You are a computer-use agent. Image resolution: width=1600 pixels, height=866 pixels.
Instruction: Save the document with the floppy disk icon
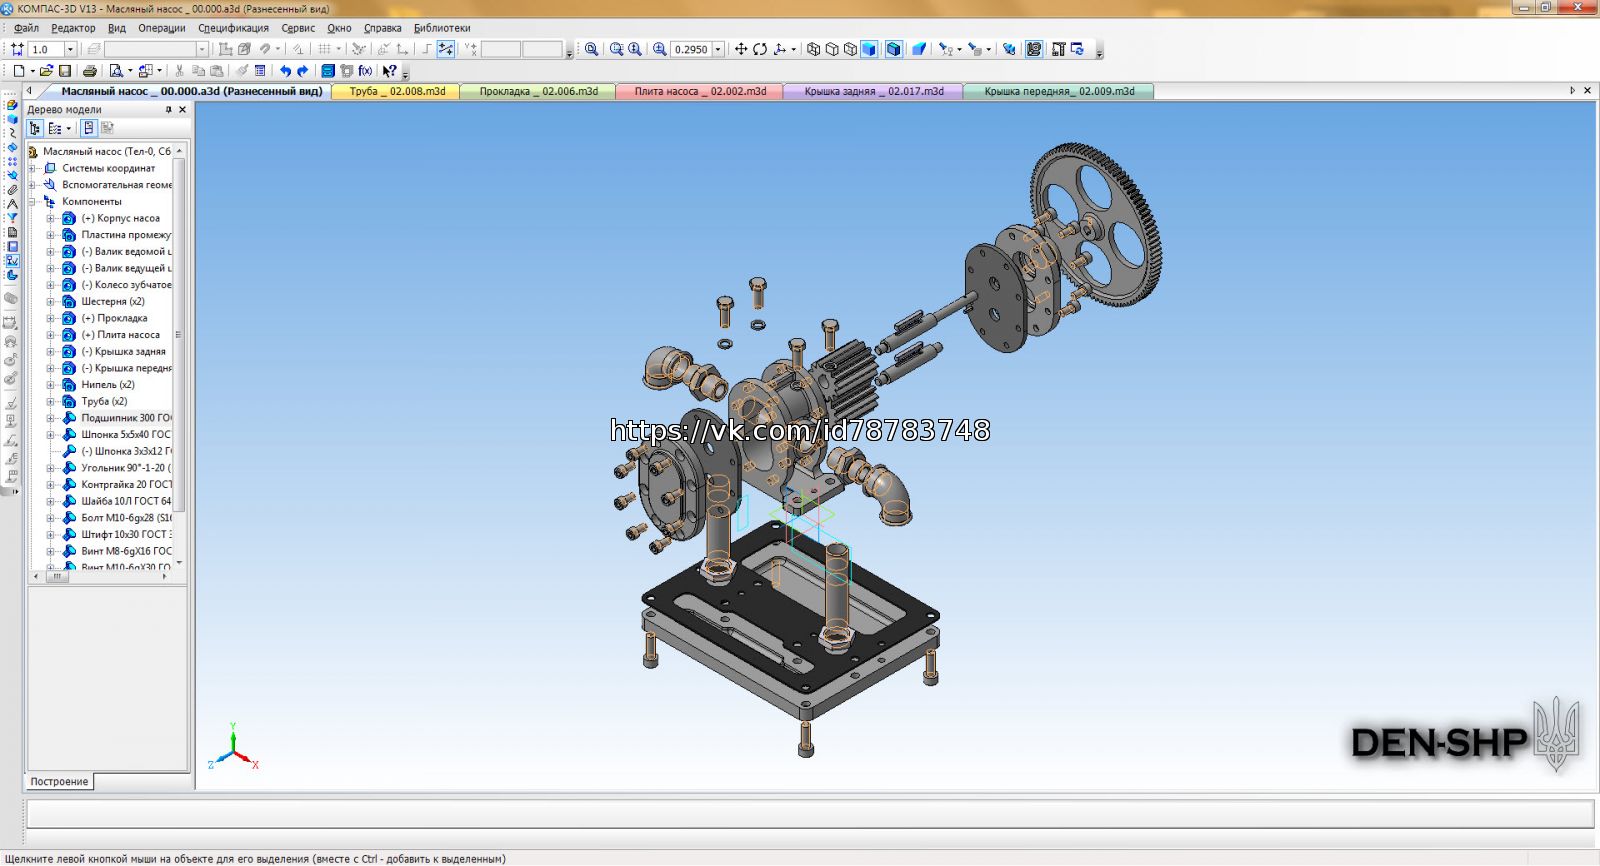[x=65, y=71]
